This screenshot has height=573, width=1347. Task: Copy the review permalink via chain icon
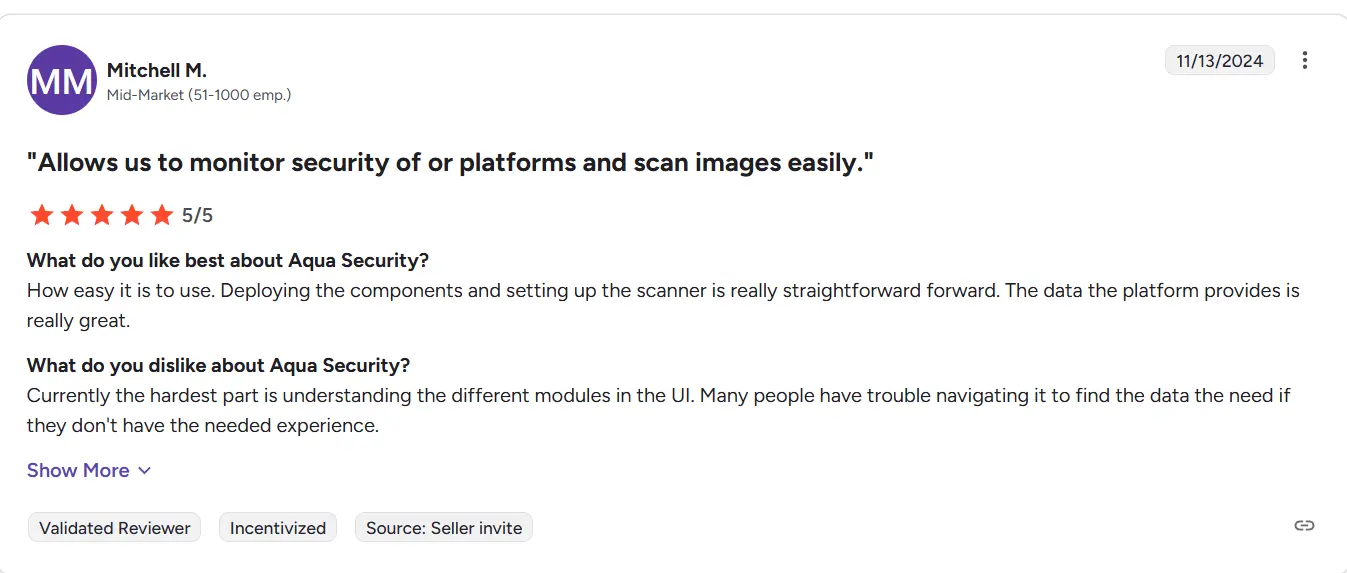[x=1304, y=526]
